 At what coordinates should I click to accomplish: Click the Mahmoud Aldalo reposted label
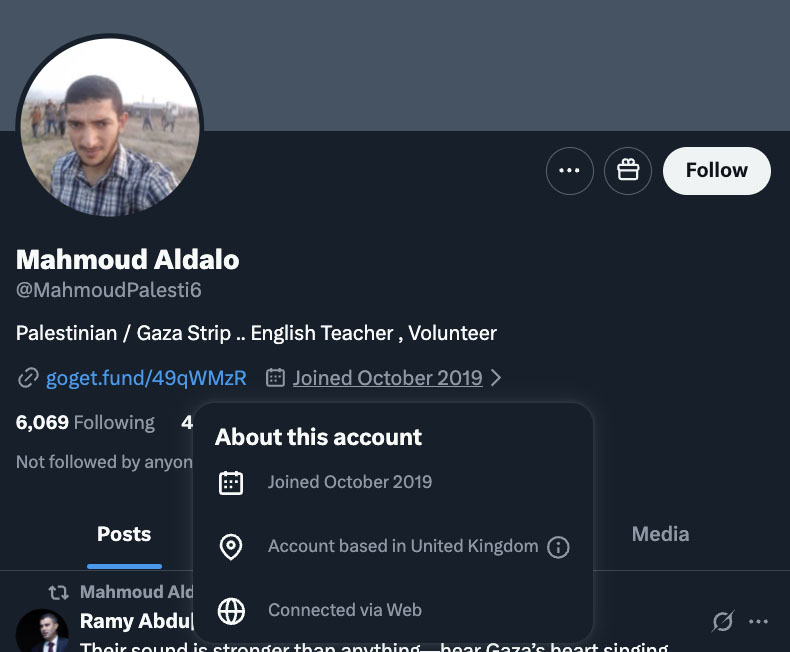(x=137, y=592)
